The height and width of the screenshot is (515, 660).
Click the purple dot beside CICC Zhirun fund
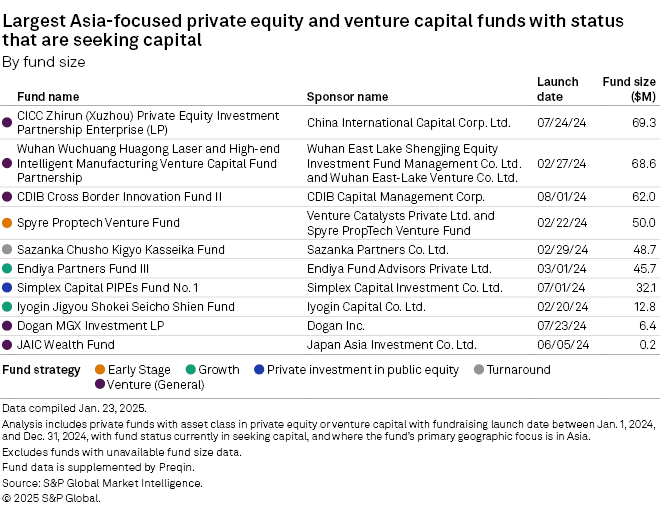click(8, 123)
